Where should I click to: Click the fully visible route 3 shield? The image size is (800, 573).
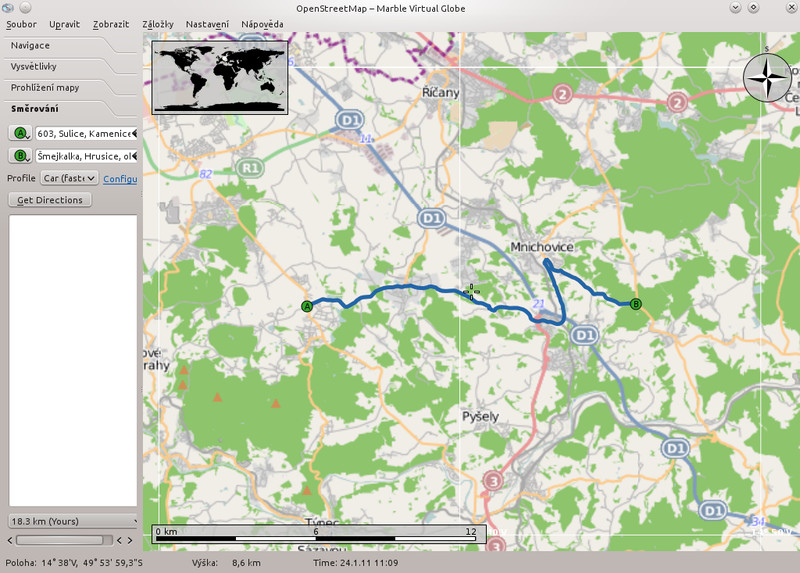point(493,481)
